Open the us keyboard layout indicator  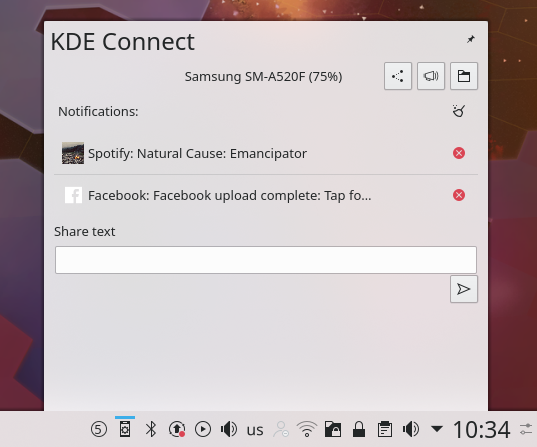(255, 430)
